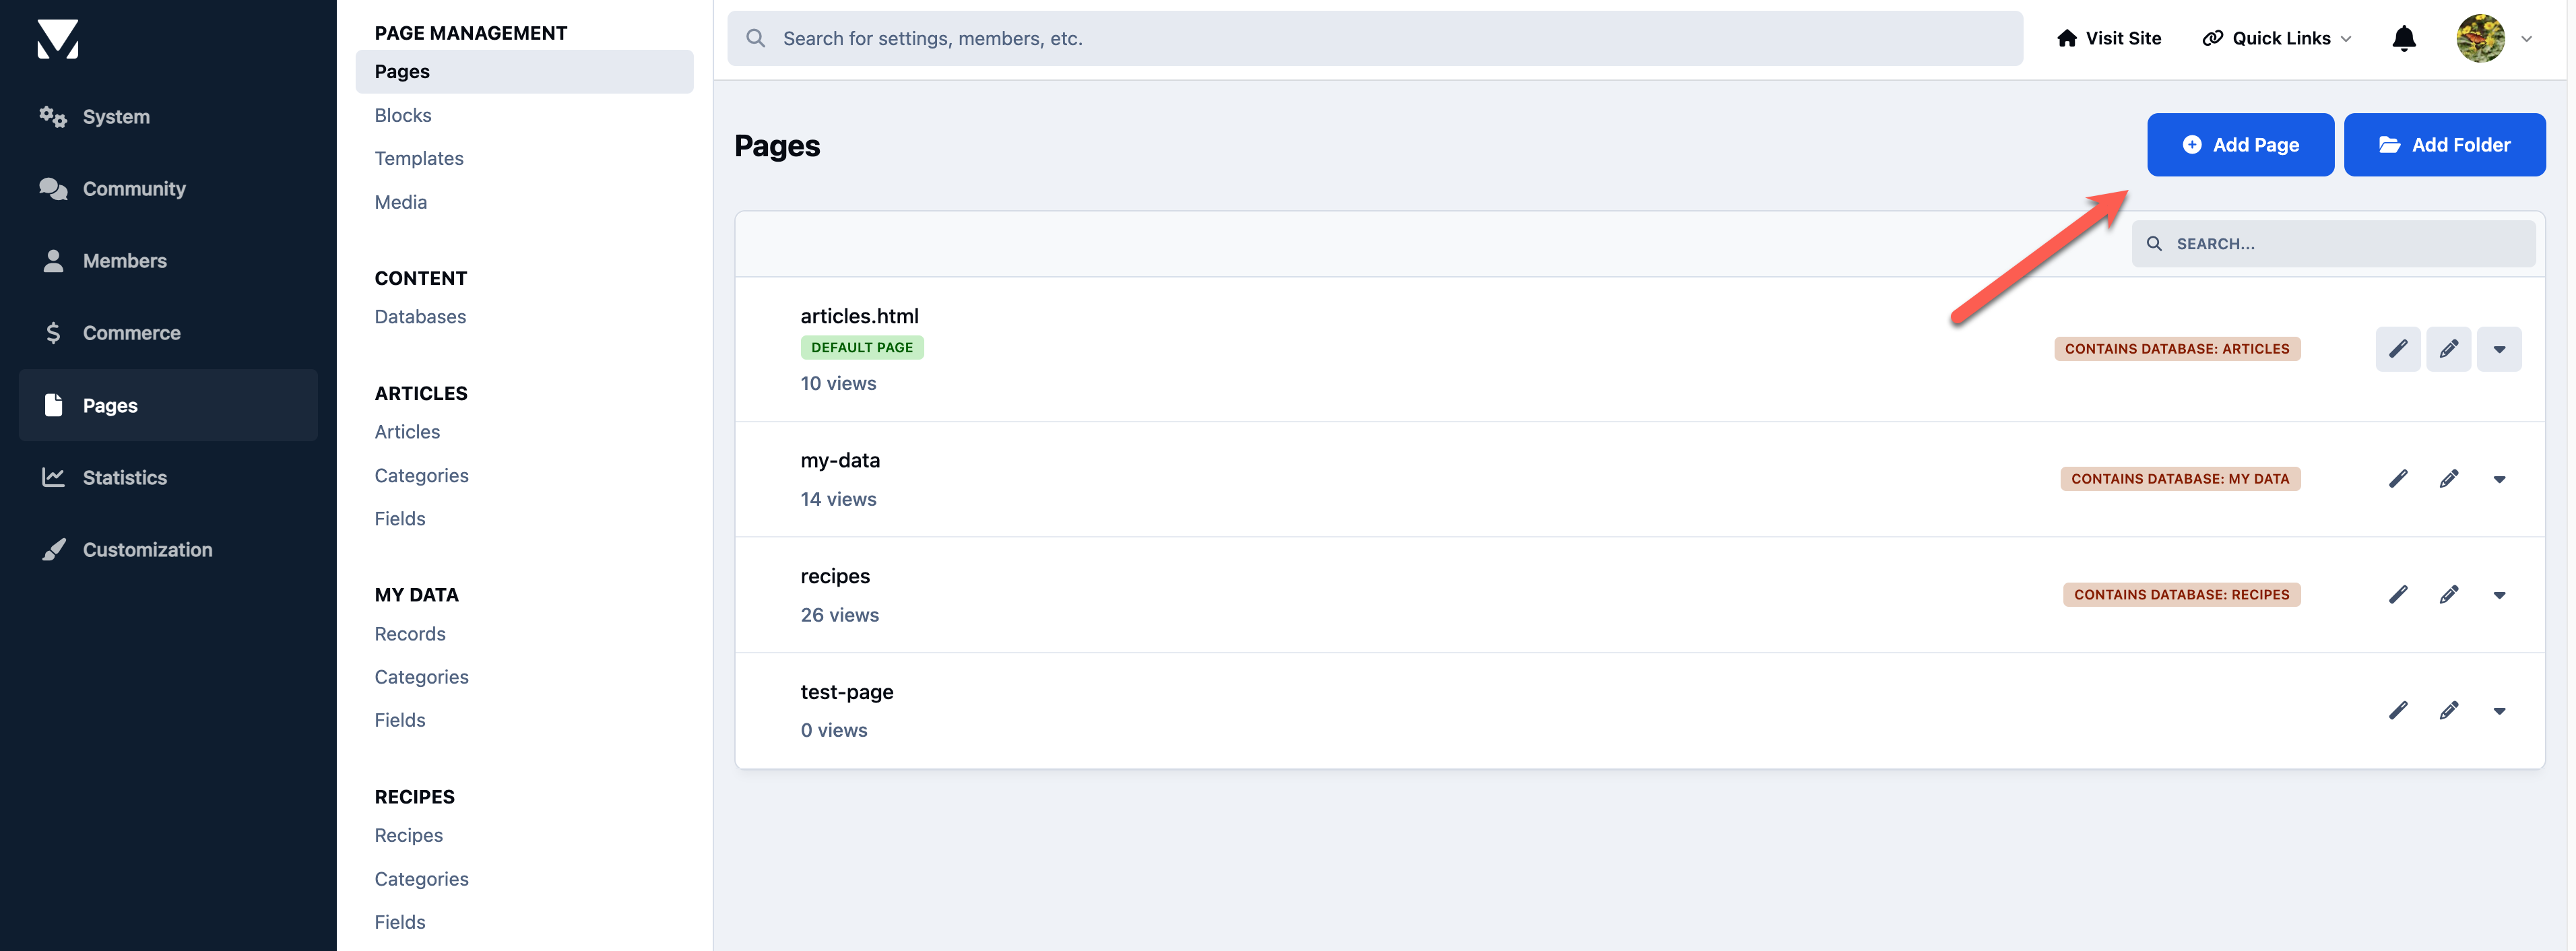This screenshot has width=2576, height=951.
Task: Open Categories under Recipes heading
Action: [x=421, y=879]
